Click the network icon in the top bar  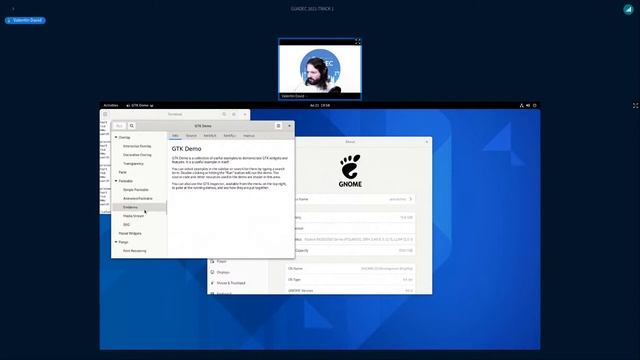(x=521, y=105)
